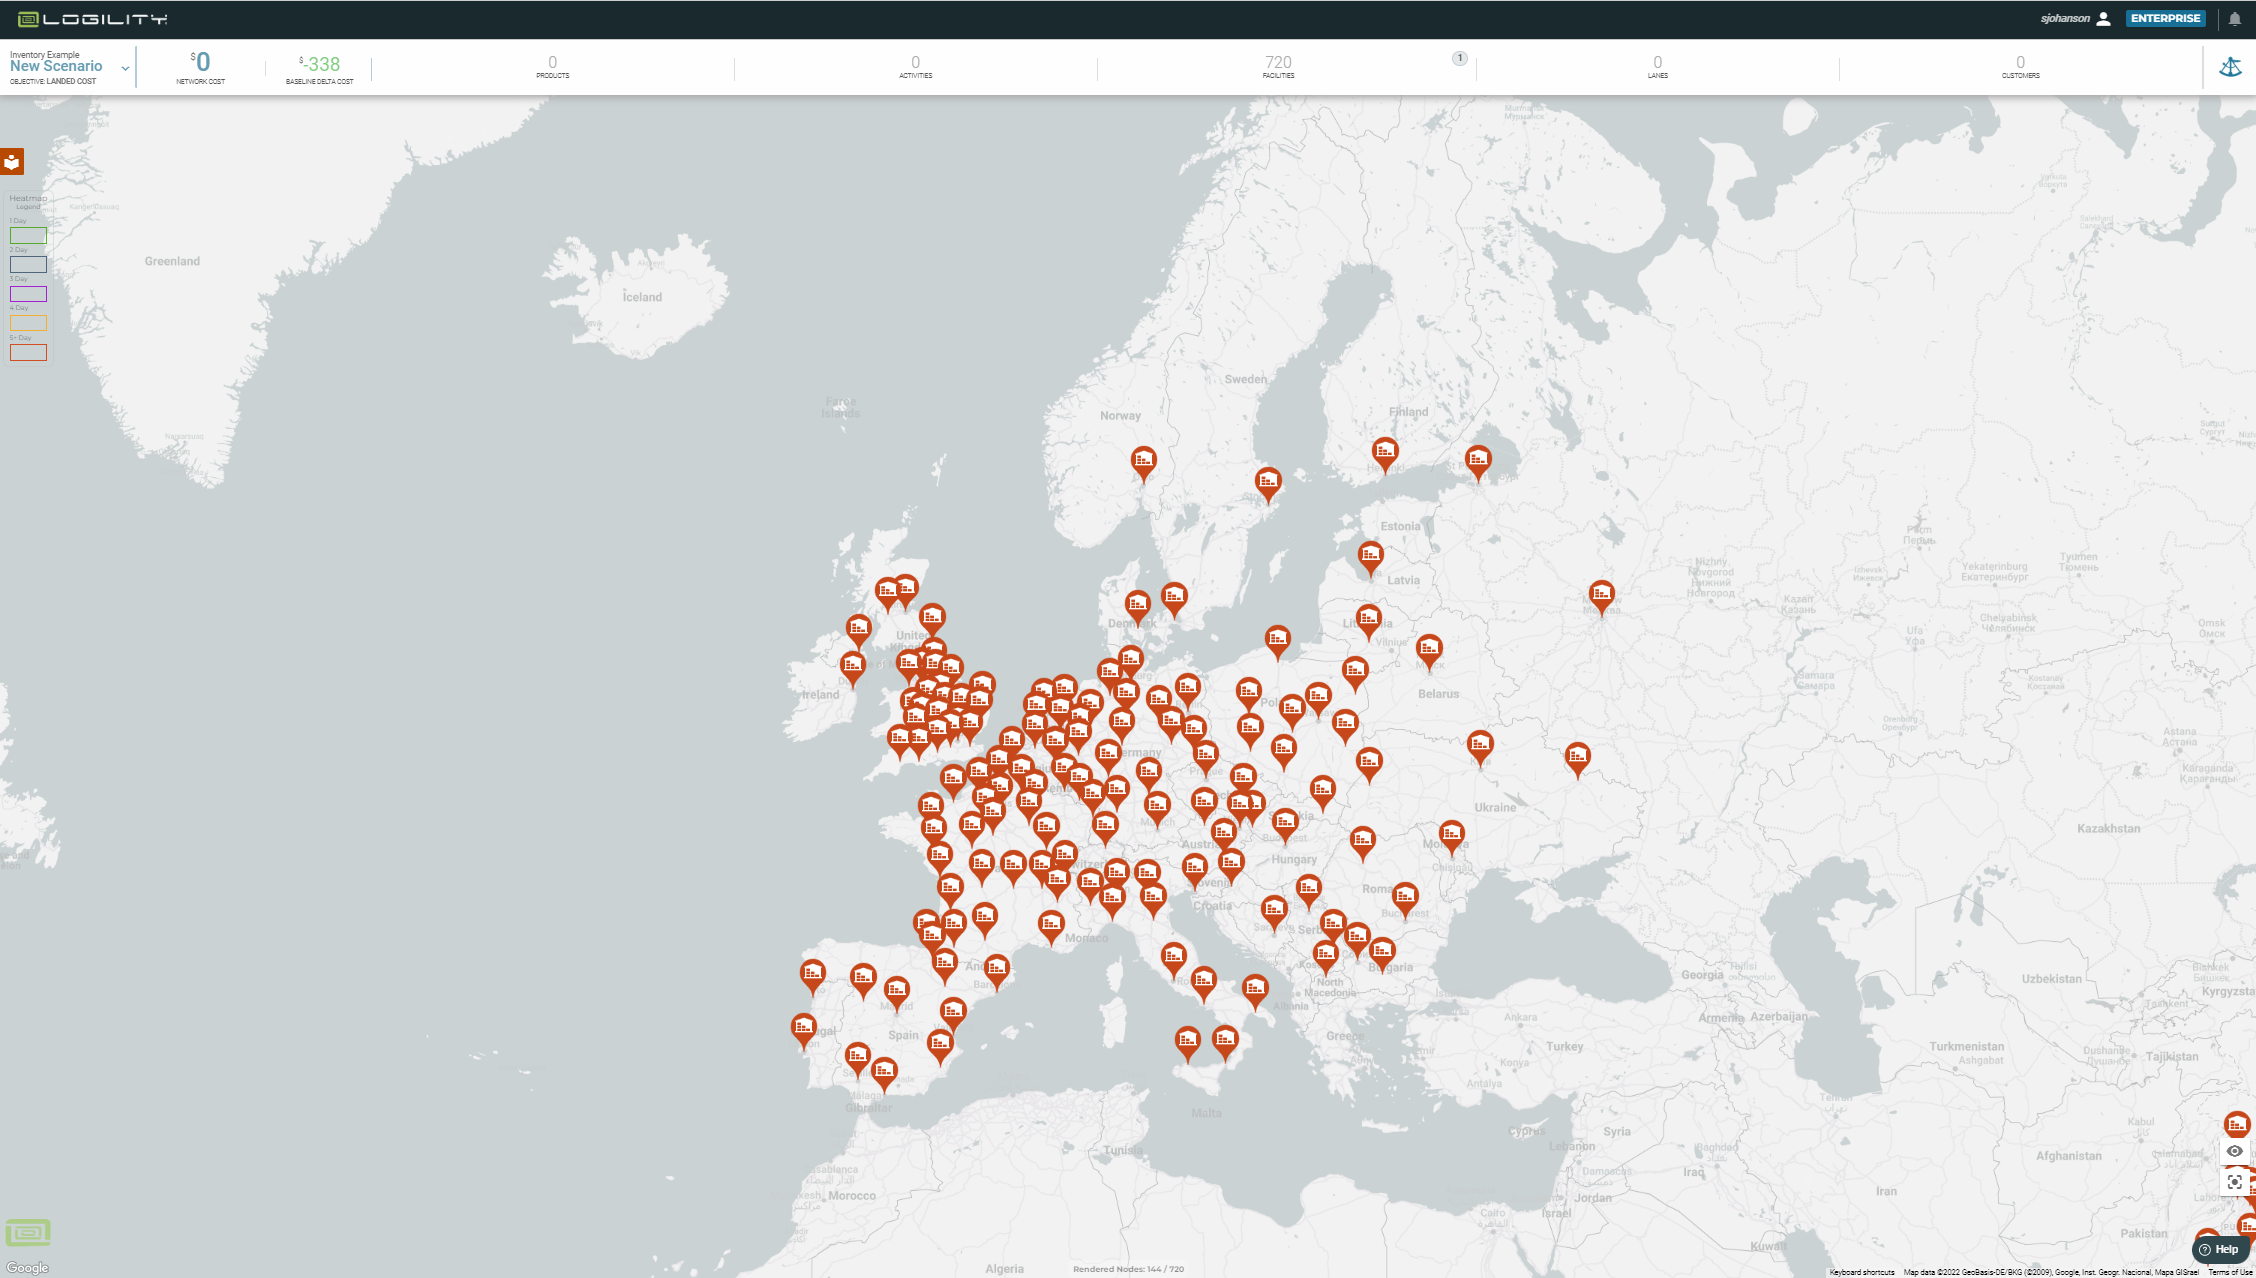Toggle map visibility eye button
The image size is (2256, 1278).
click(2235, 1151)
